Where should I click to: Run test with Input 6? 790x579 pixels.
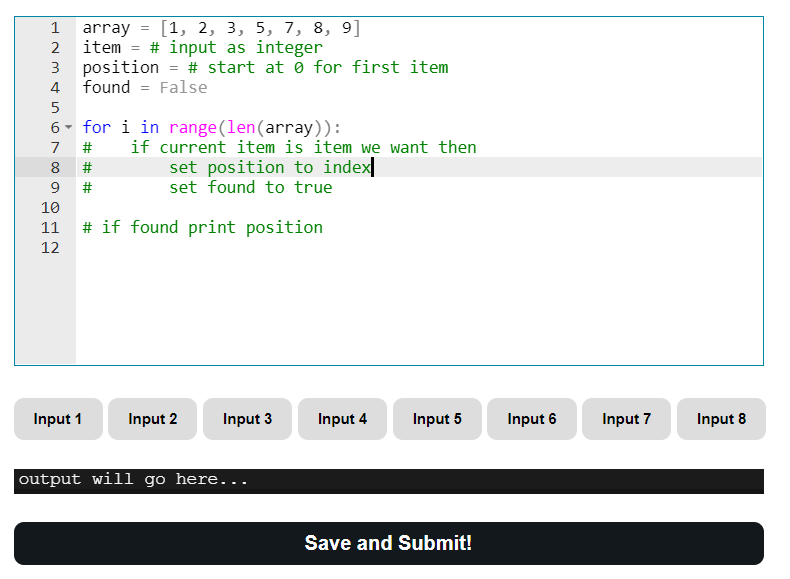(x=532, y=419)
